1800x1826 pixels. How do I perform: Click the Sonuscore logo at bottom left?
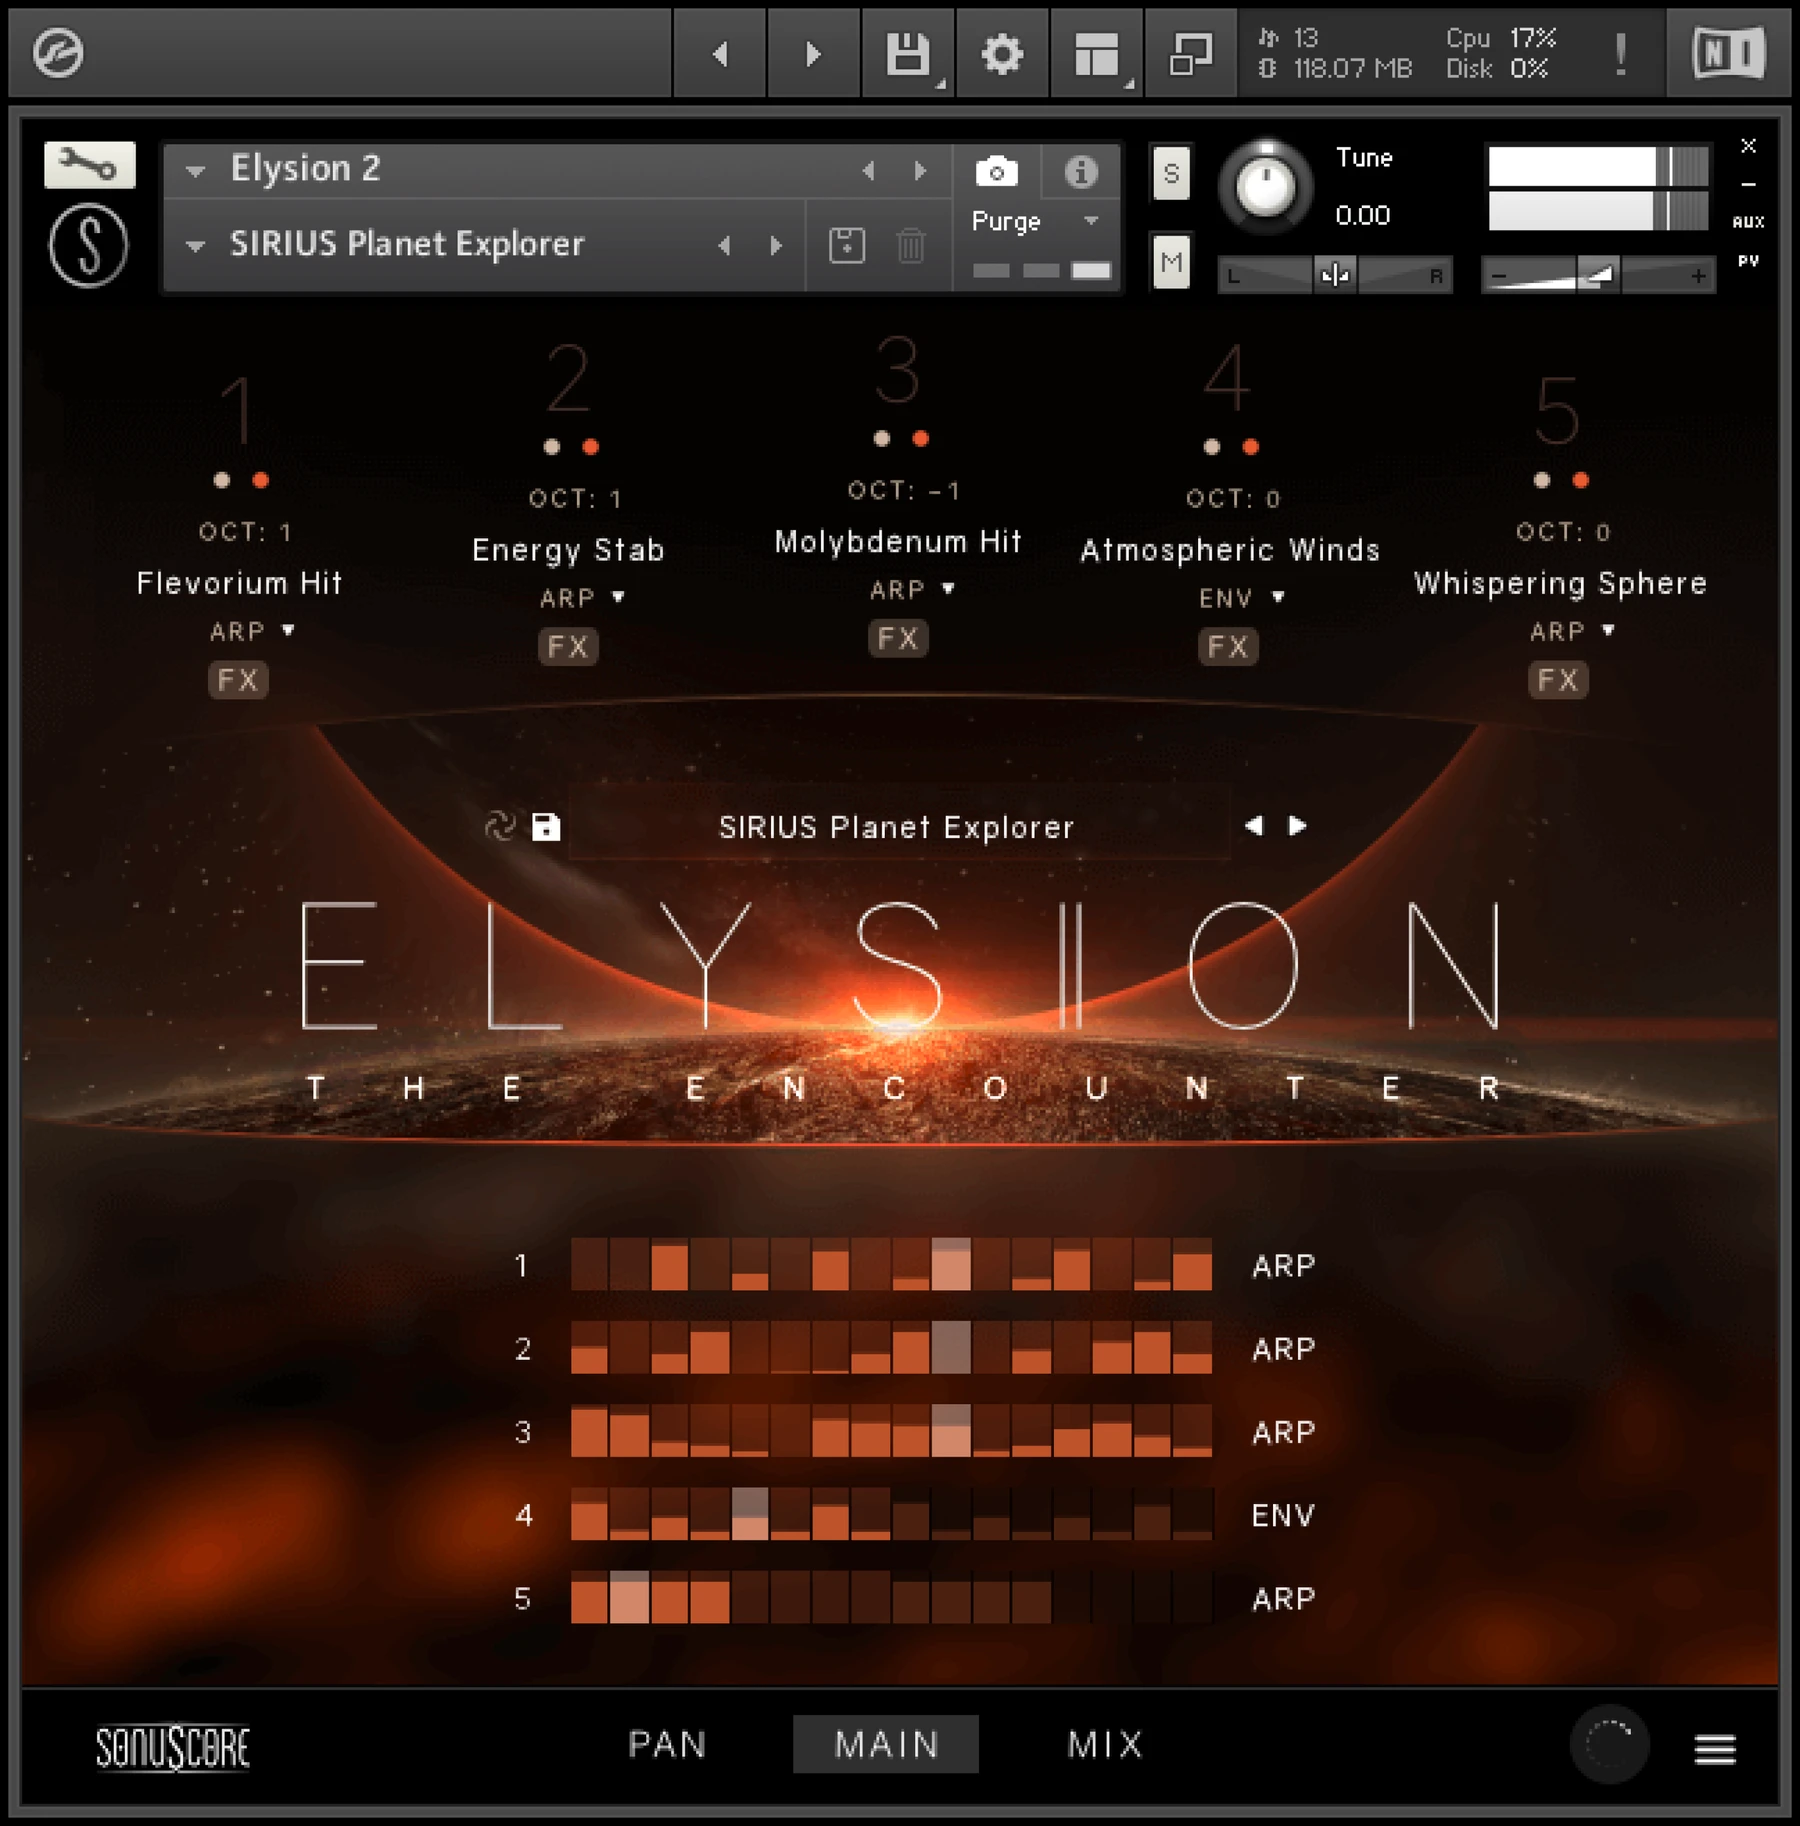tap(173, 1747)
